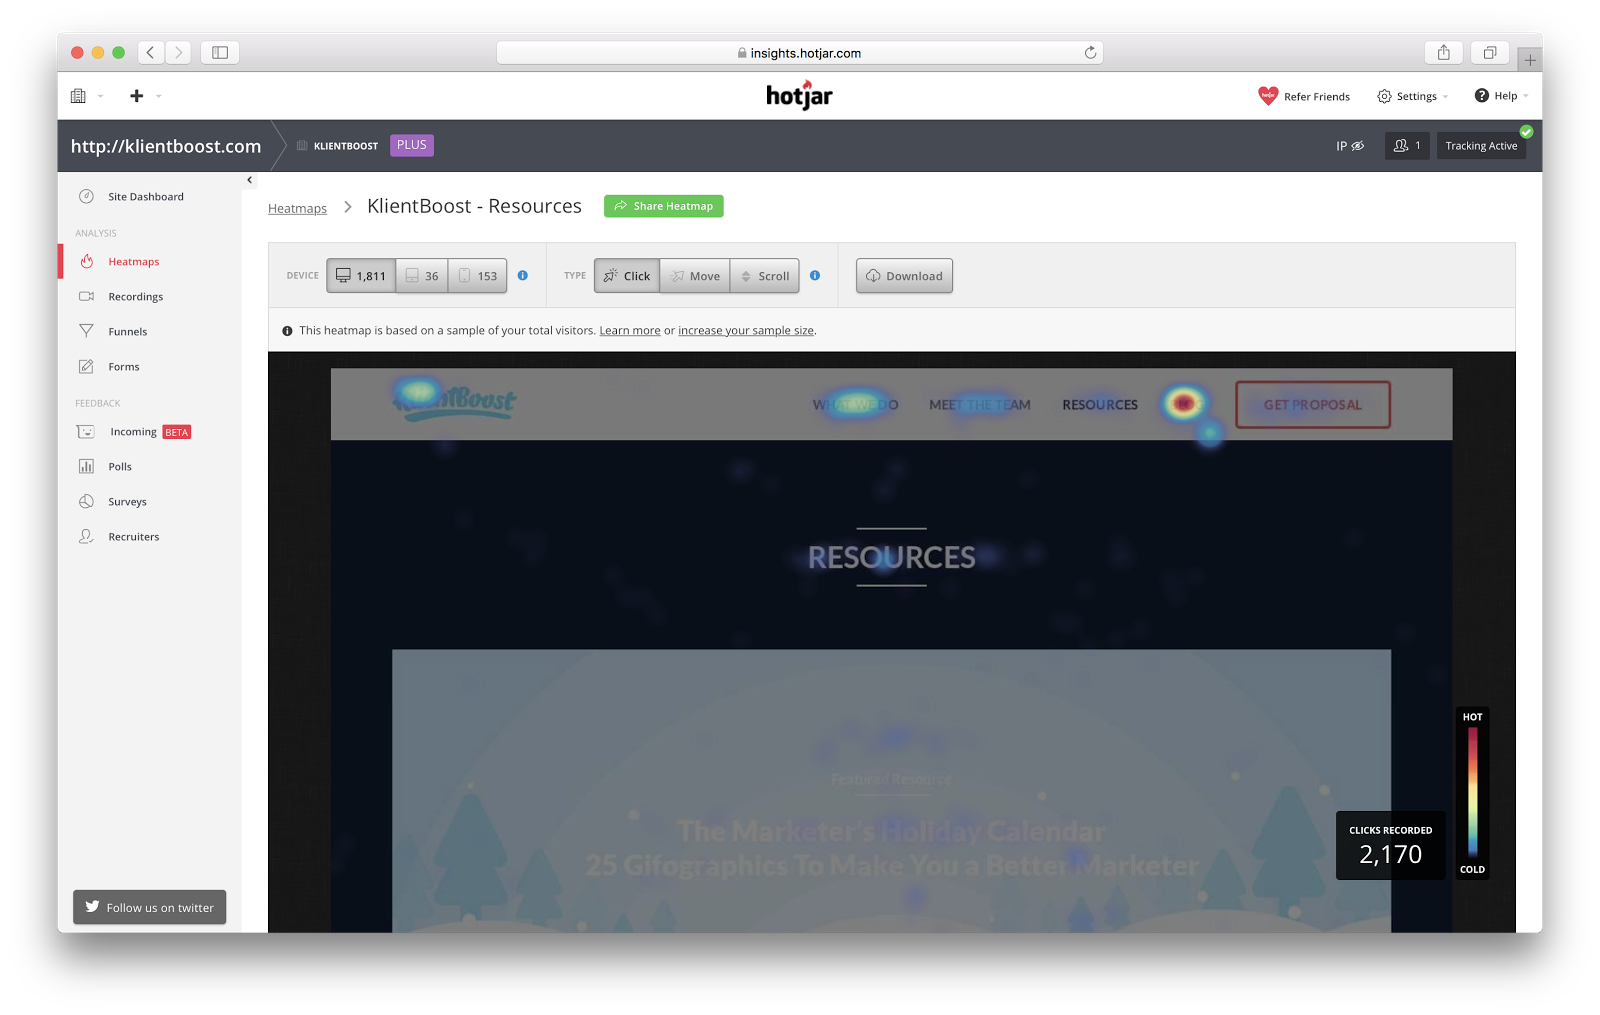Click the Safari share icon
The image size is (1600, 1015).
coord(1444,53)
